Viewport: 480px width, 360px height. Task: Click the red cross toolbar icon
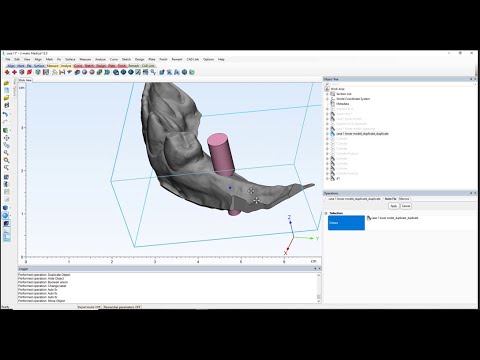[x=15, y=72]
